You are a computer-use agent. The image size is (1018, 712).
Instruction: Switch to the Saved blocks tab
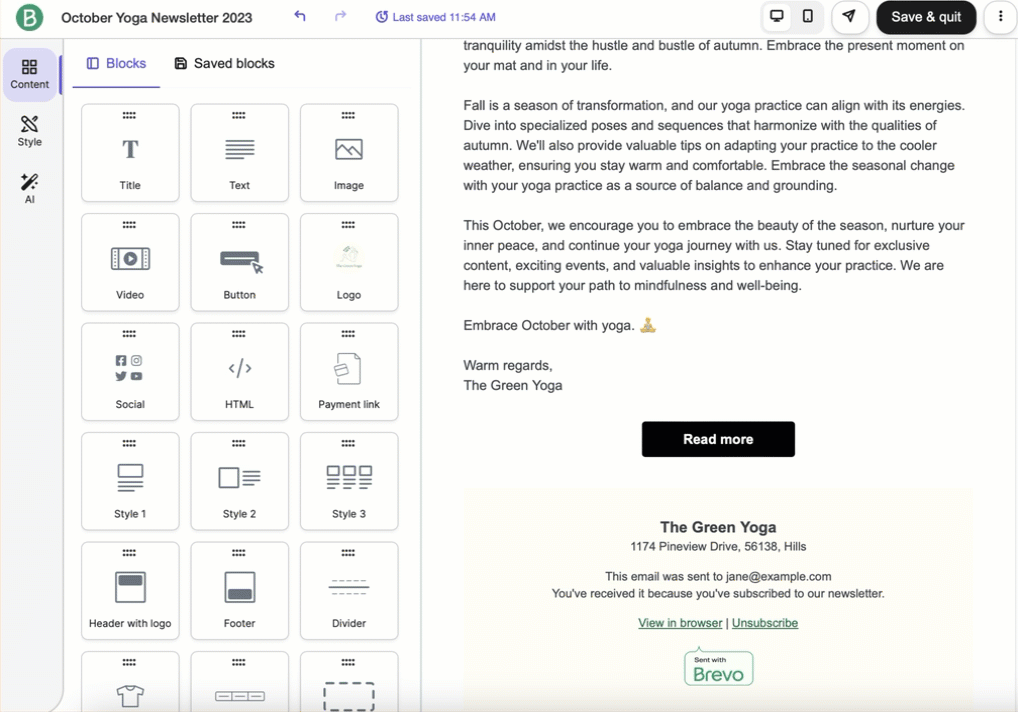click(224, 63)
